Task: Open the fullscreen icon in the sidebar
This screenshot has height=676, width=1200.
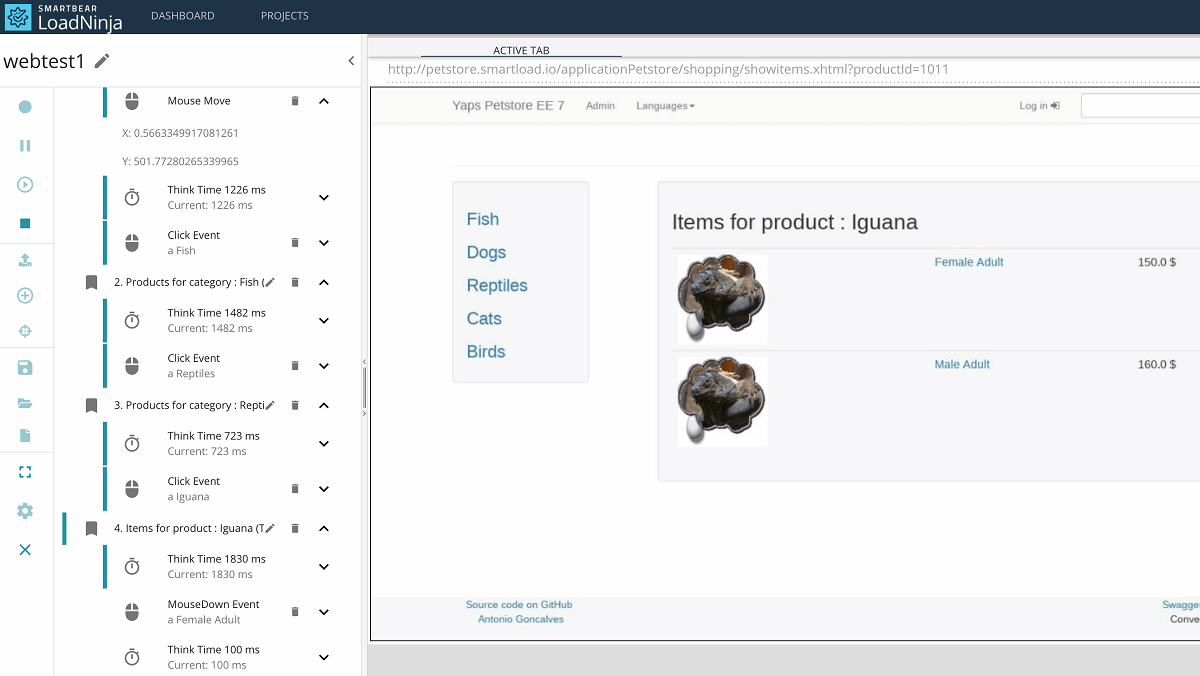Action: (24, 471)
